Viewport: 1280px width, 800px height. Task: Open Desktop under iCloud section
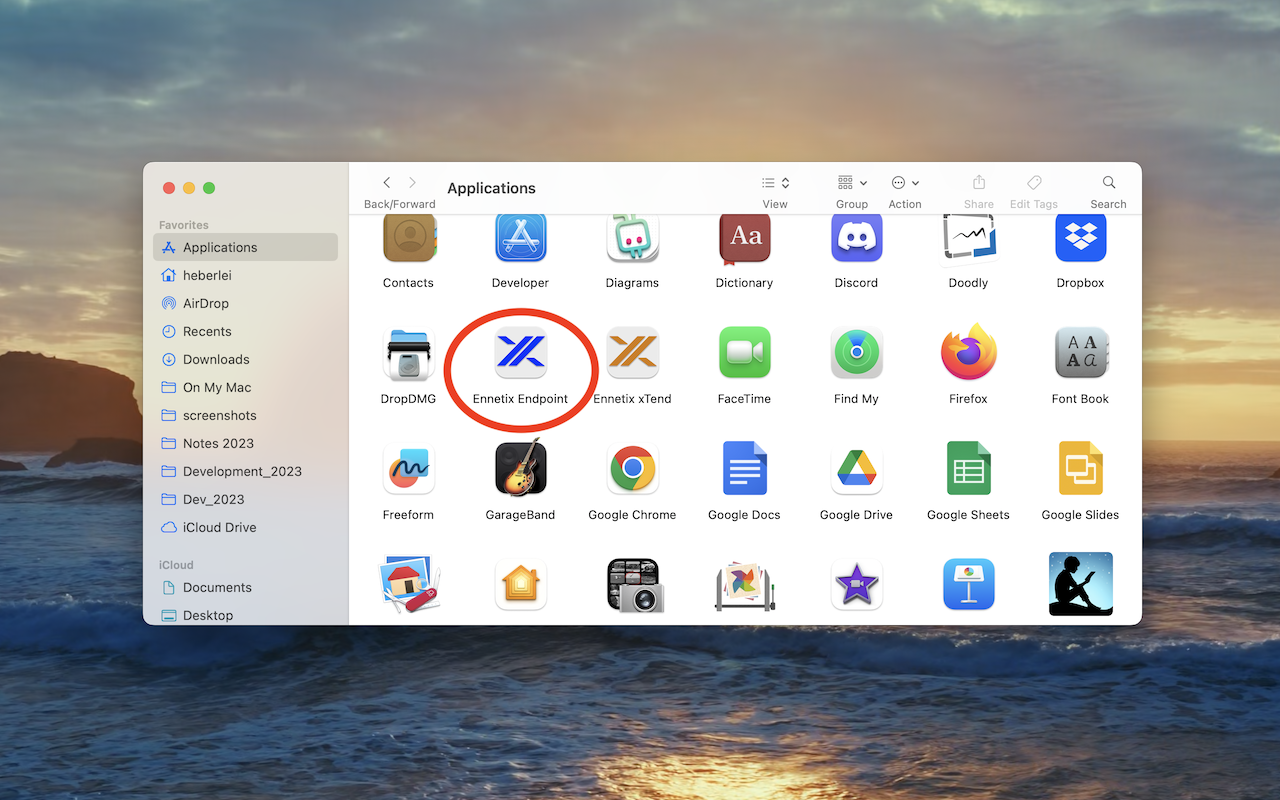point(245,615)
